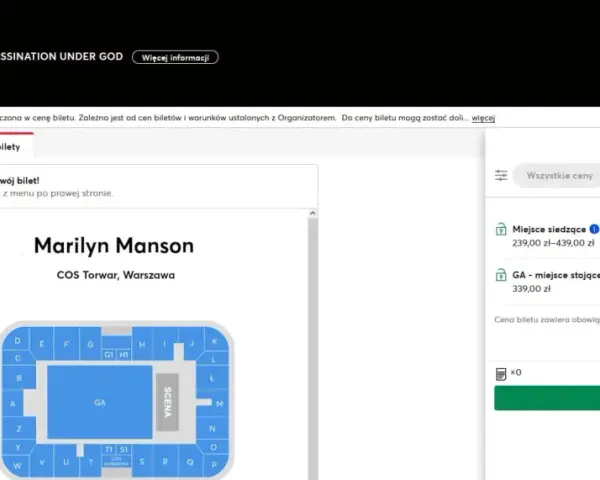Choose section C on the seat map
The image size is (600, 480).
[x=17, y=358]
